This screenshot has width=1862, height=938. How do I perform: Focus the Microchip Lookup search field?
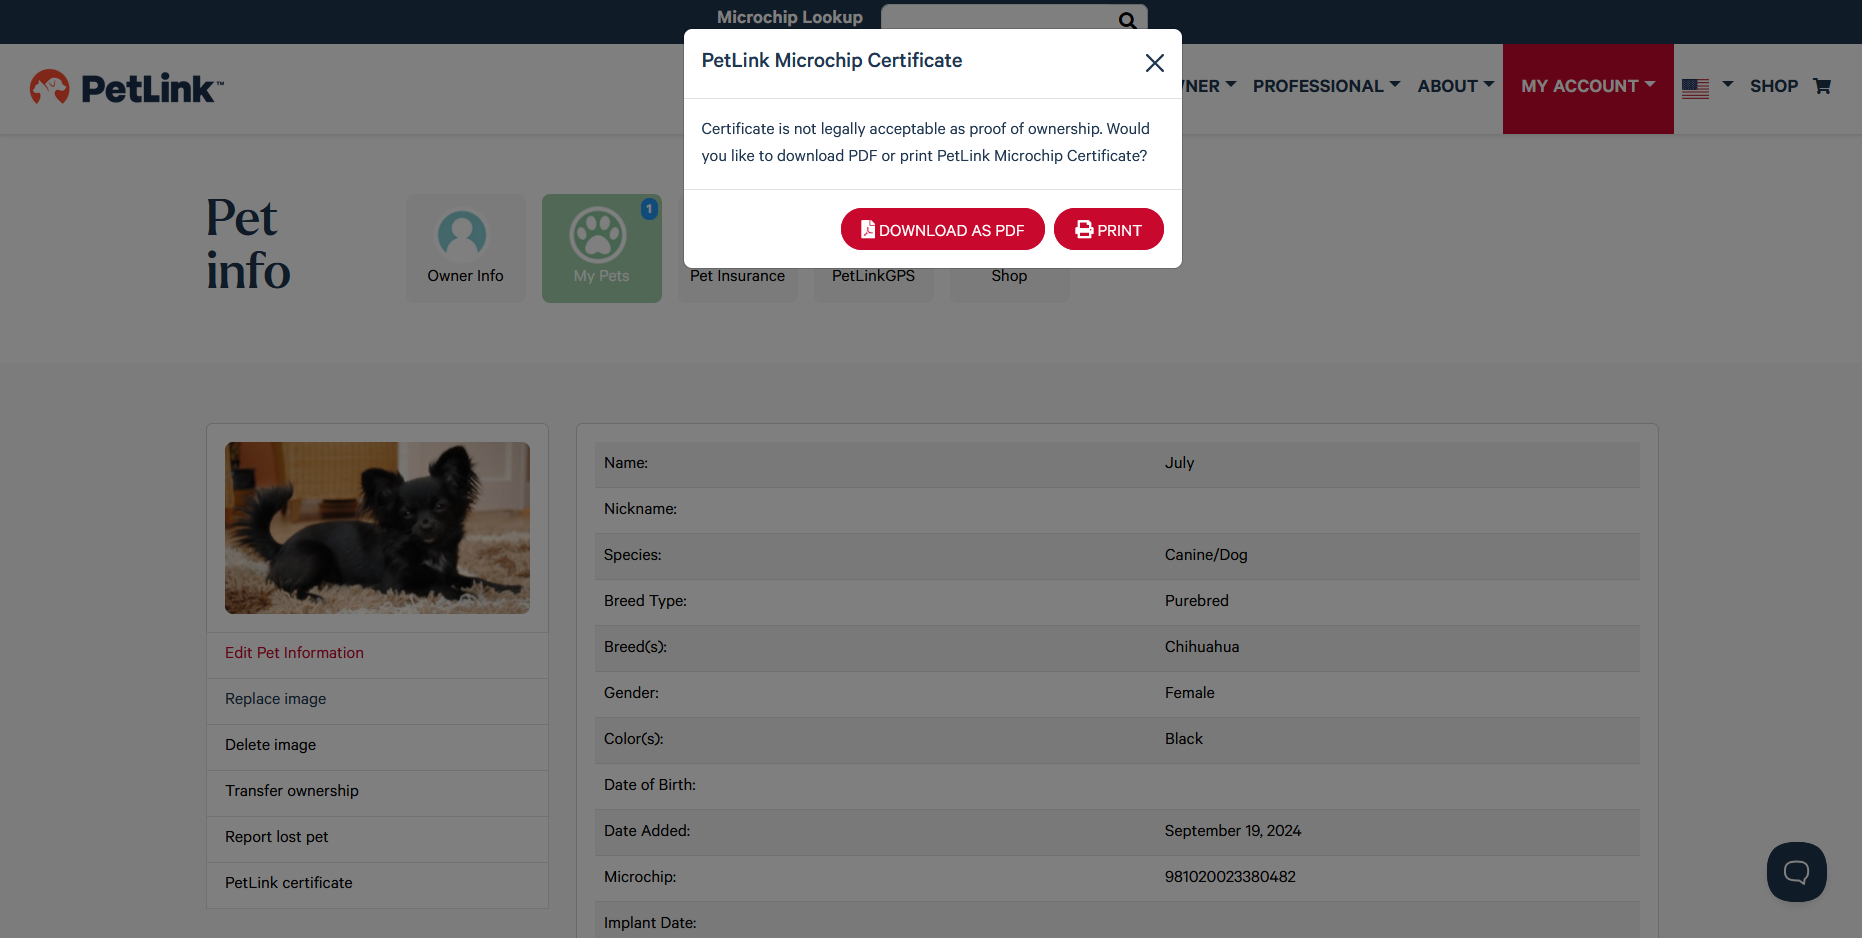click(x=1000, y=18)
